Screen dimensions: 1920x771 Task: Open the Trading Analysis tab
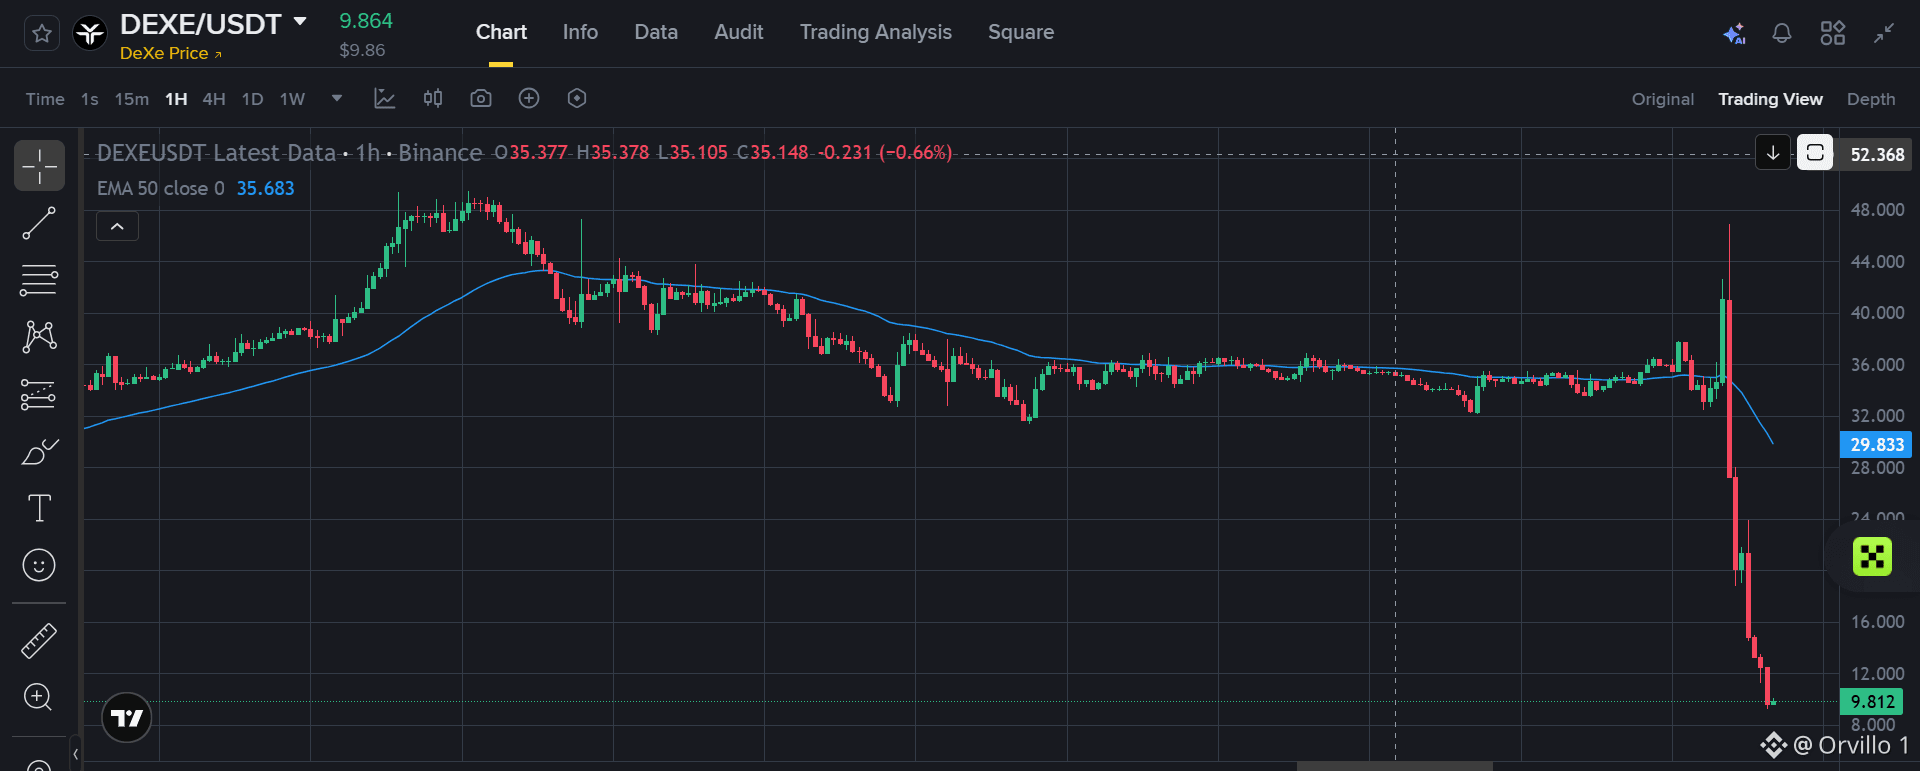(876, 32)
